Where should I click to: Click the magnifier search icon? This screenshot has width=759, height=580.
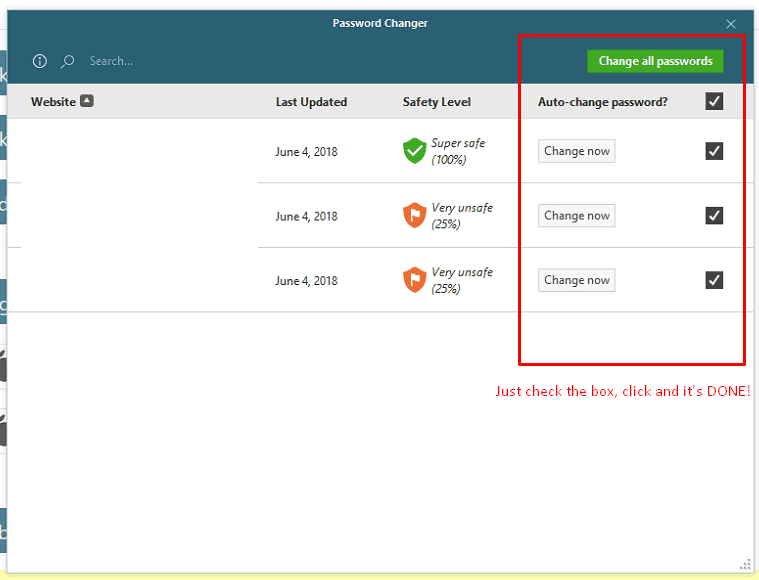click(67, 61)
